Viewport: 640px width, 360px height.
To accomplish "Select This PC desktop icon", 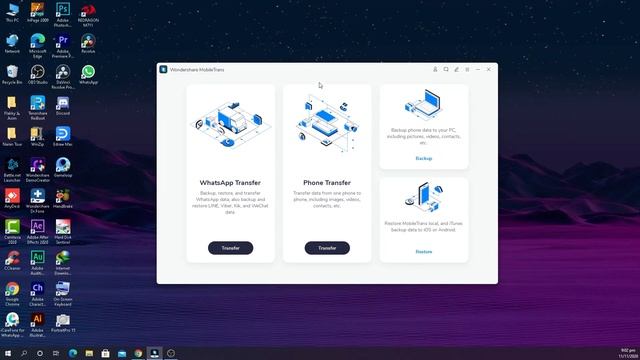I will pos(12,13).
